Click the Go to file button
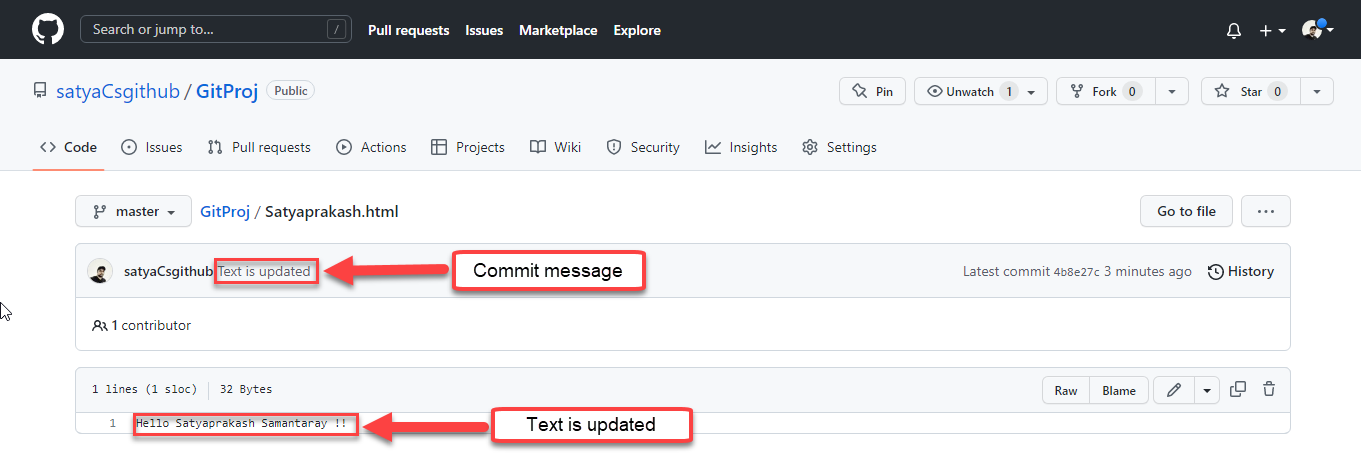 coord(1186,211)
